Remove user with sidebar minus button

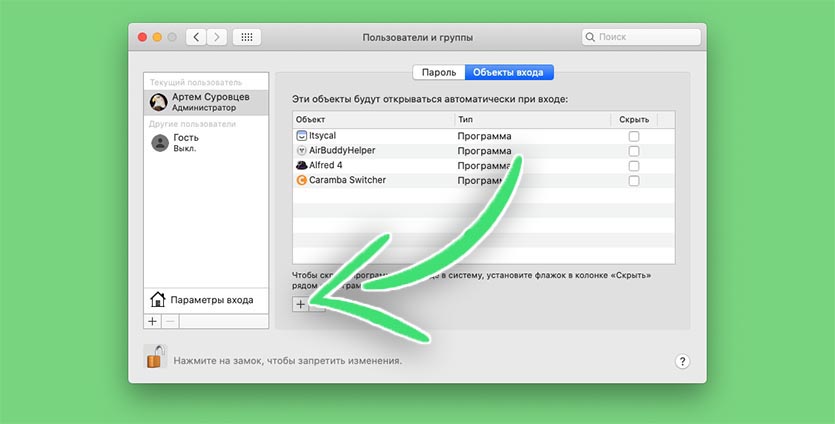(x=170, y=321)
